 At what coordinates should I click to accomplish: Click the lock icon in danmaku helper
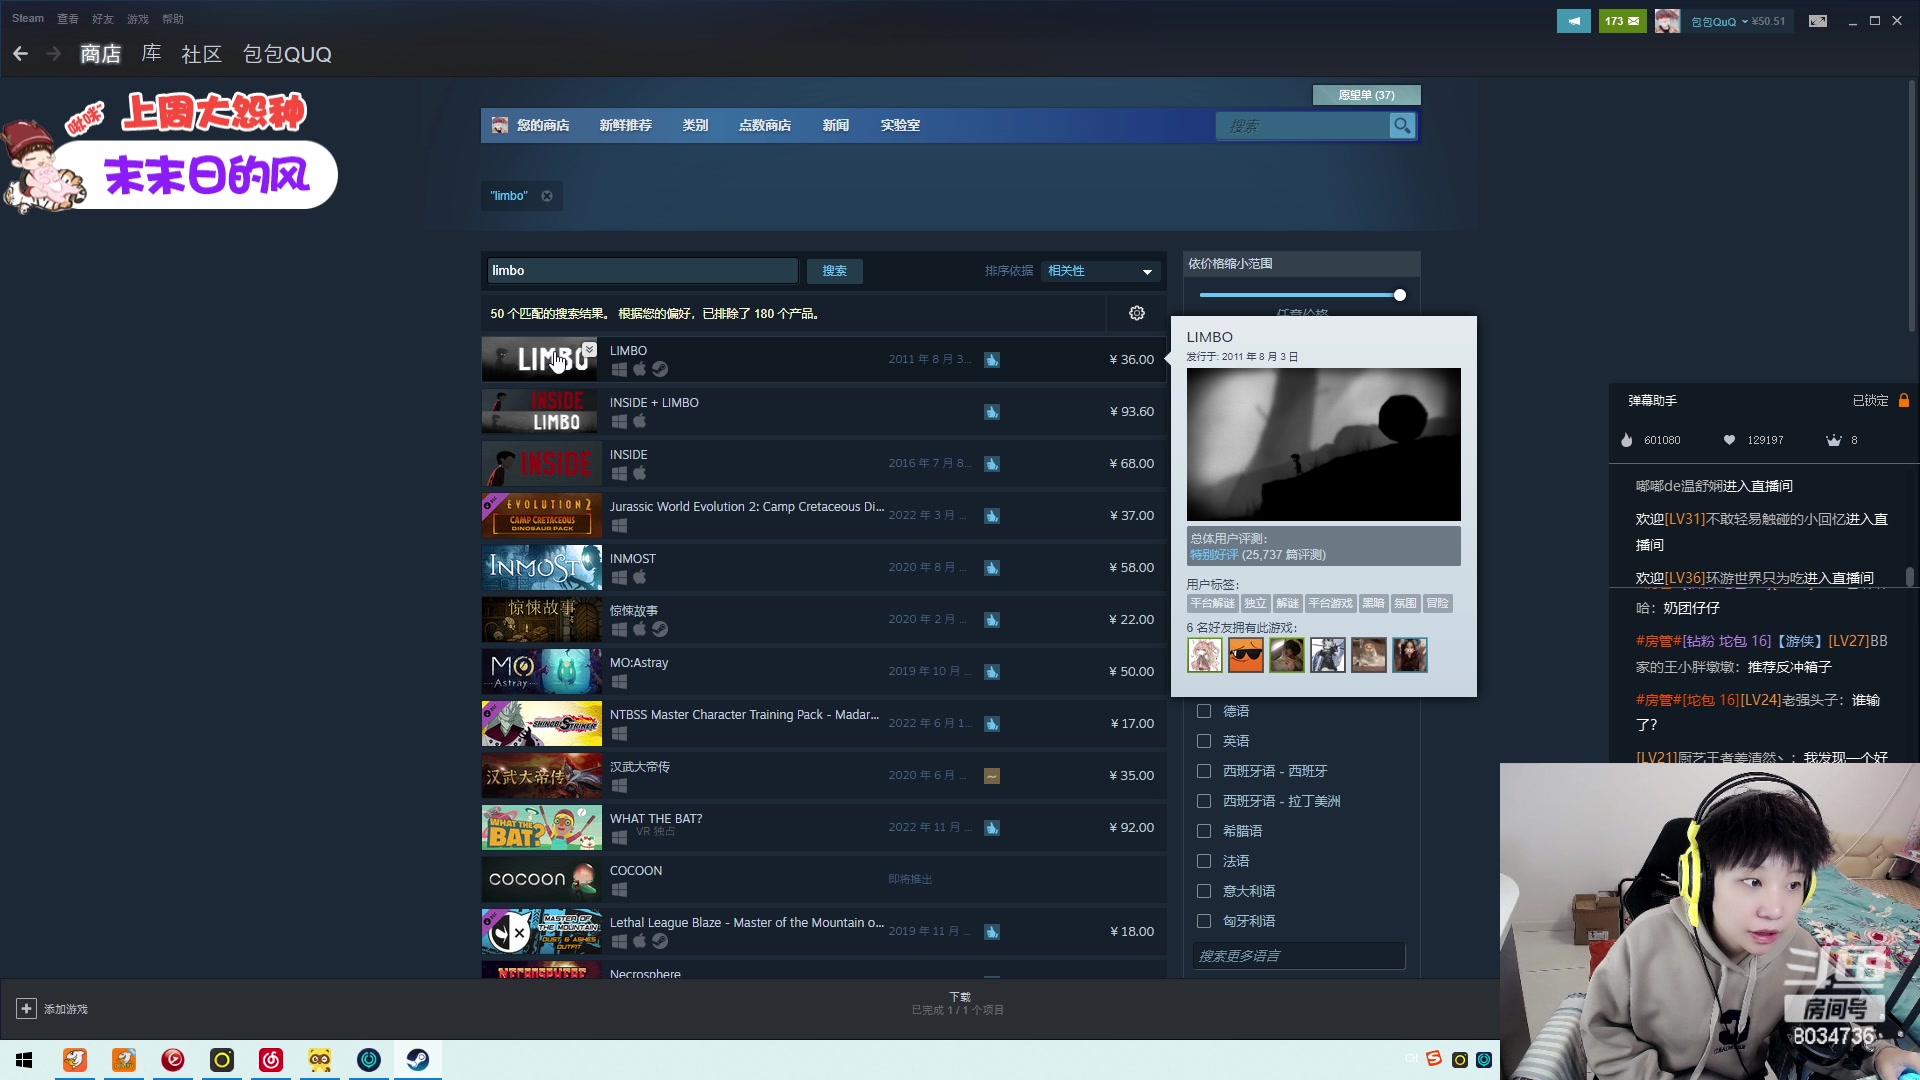(x=1904, y=401)
